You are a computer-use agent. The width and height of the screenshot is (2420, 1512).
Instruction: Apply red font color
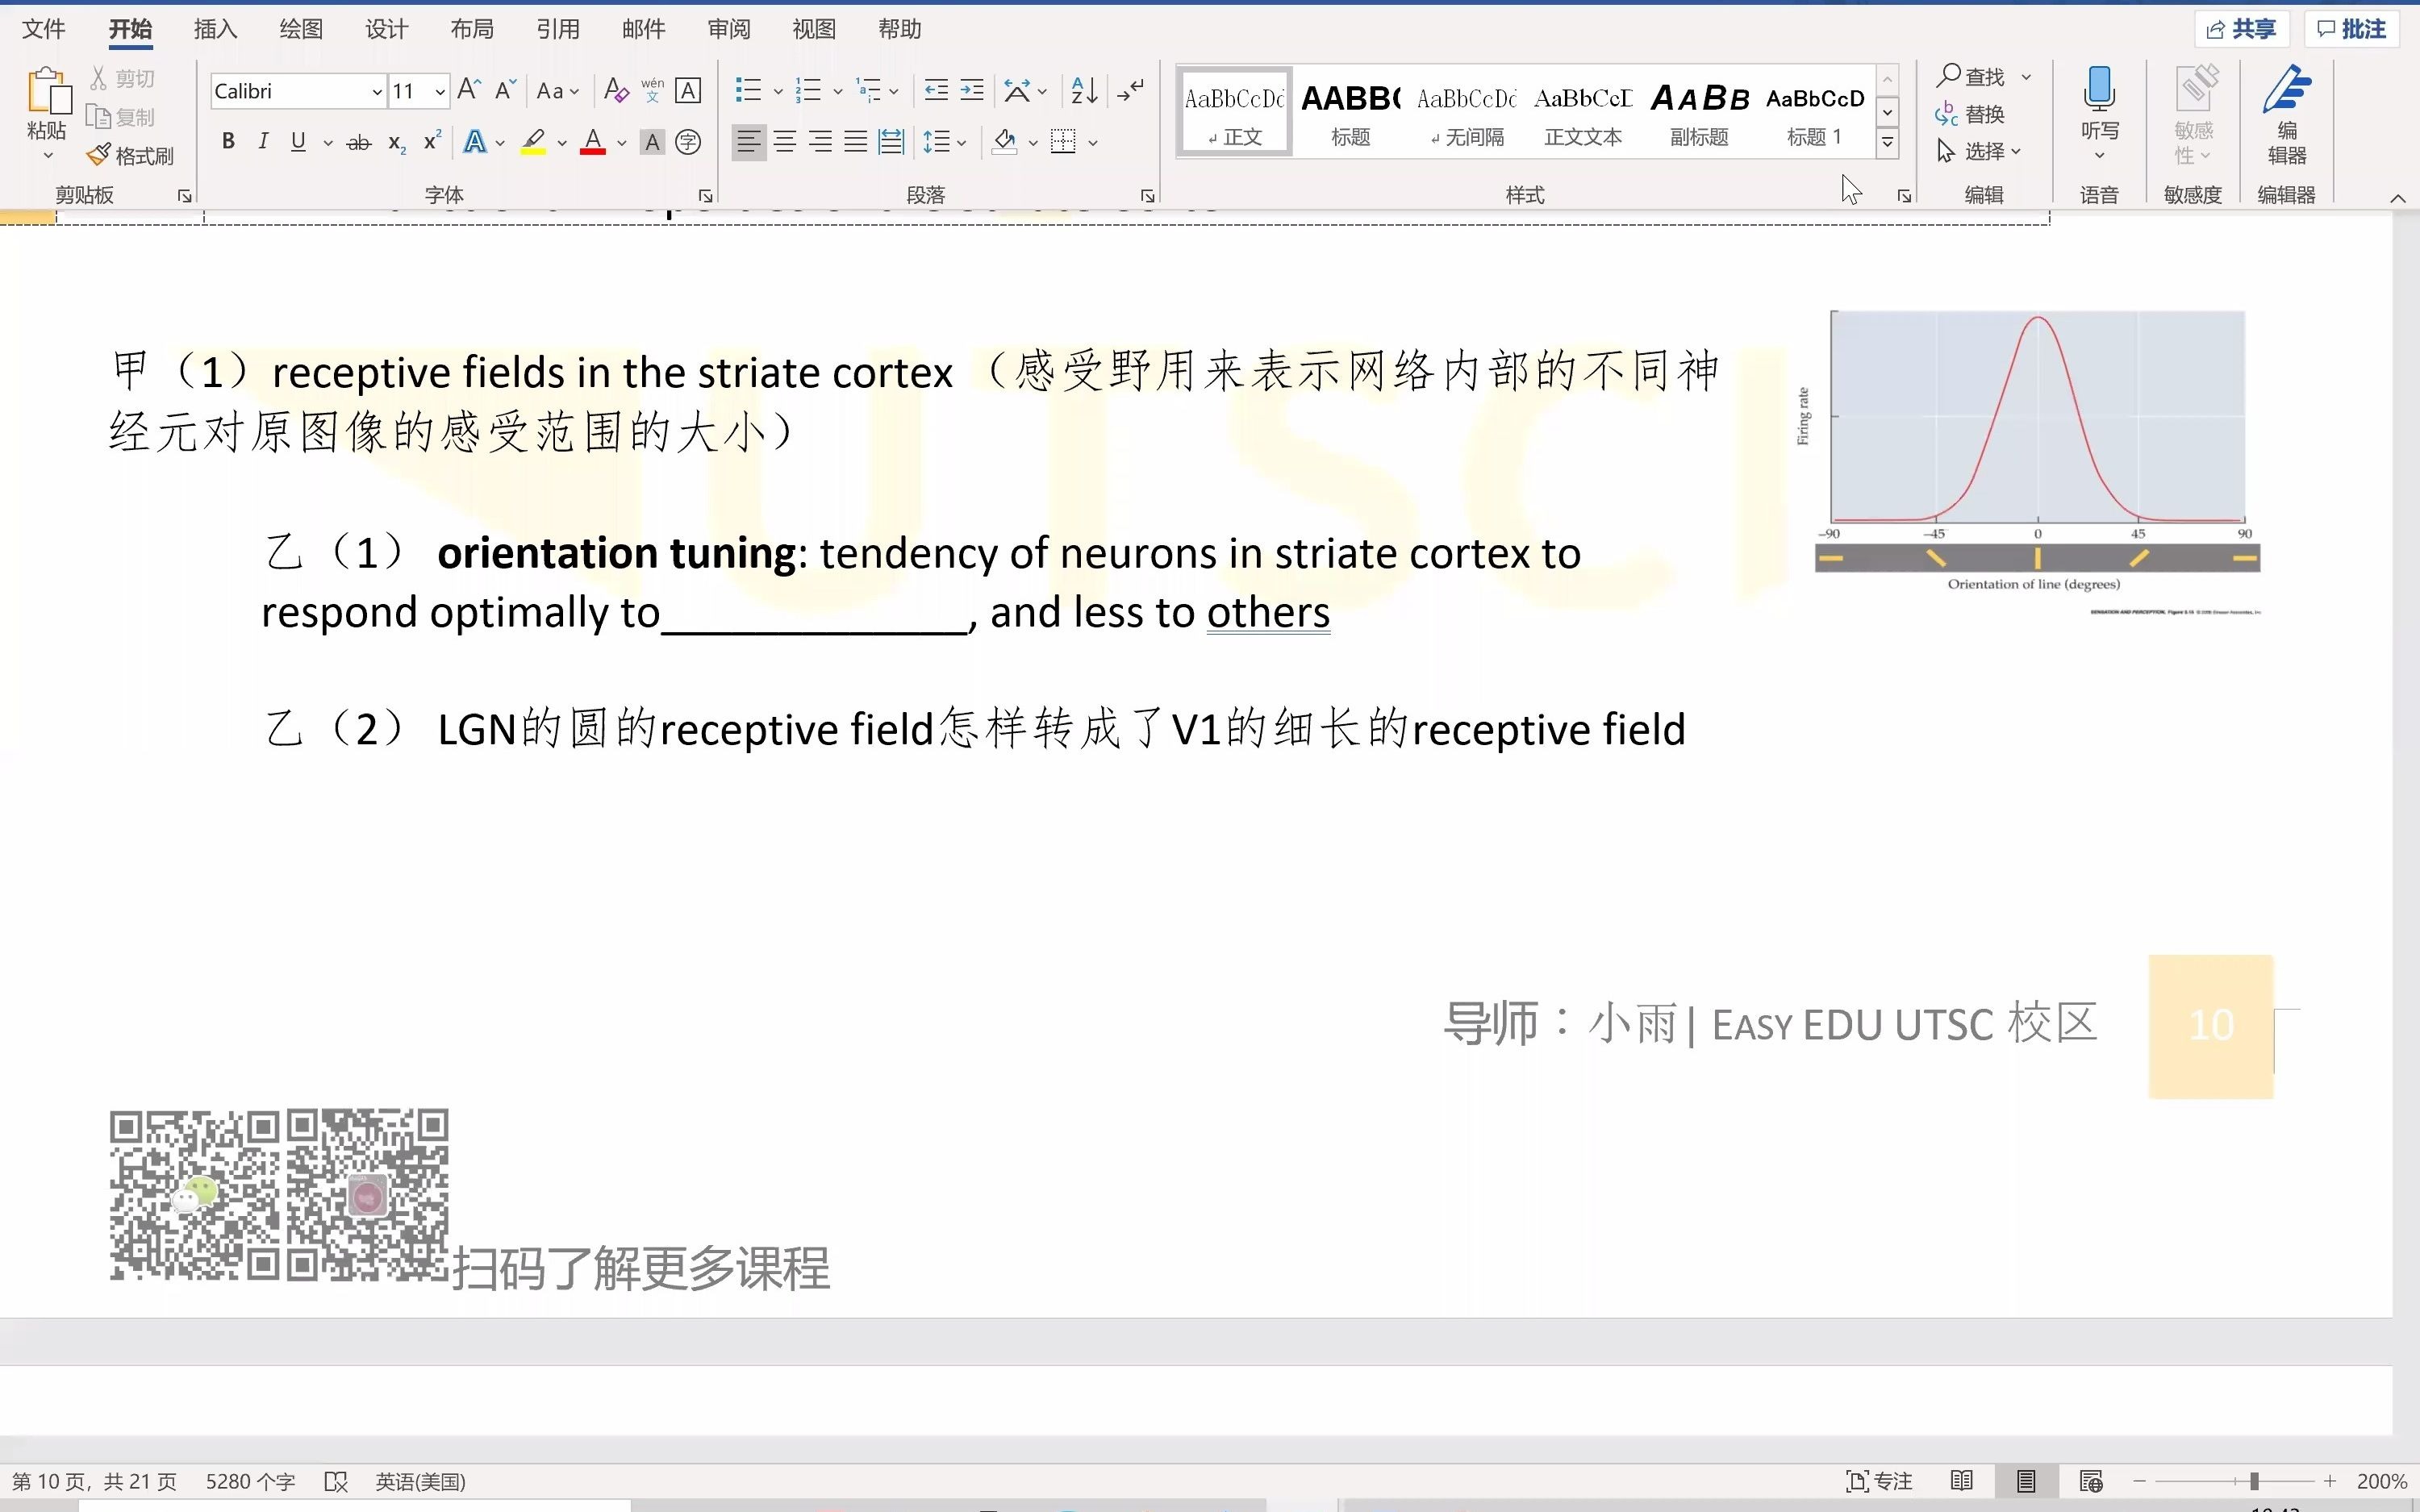593,142
